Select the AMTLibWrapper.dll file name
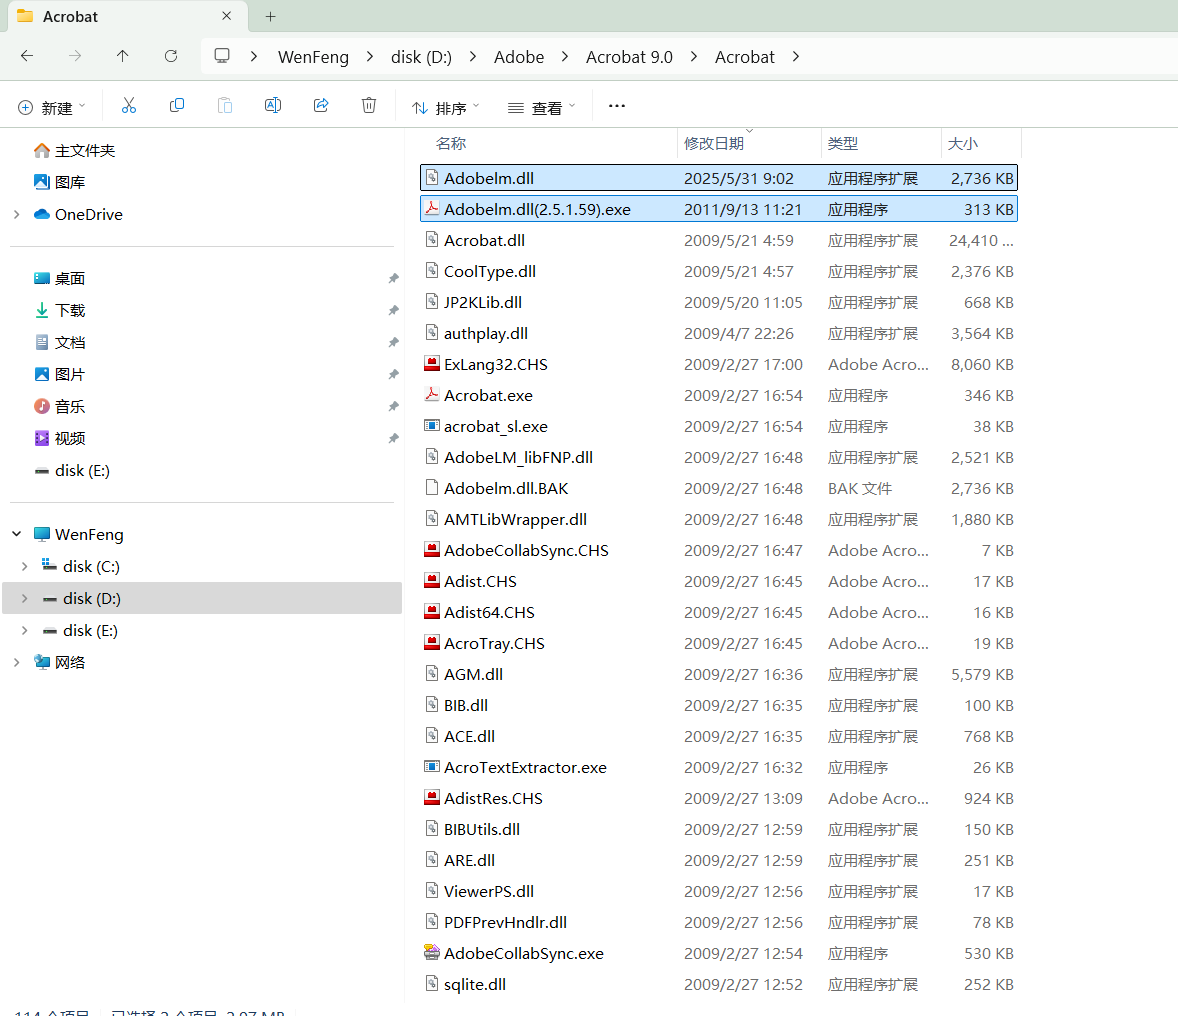Image resolution: width=1178 pixels, height=1016 pixels. (x=515, y=519)
